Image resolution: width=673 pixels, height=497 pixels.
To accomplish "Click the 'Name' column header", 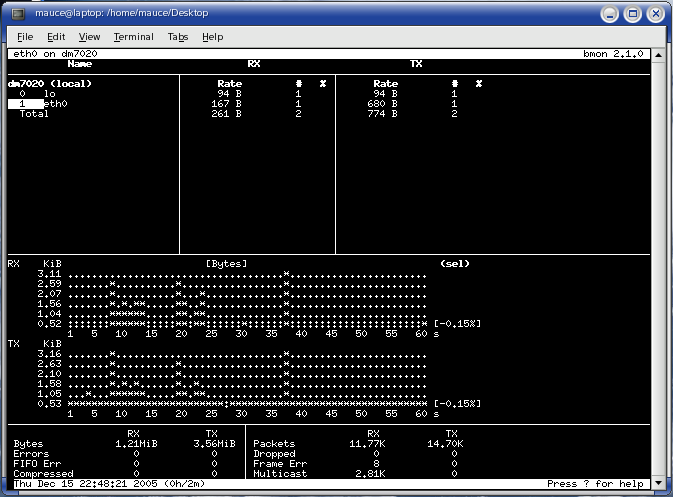I will [80, 64].
